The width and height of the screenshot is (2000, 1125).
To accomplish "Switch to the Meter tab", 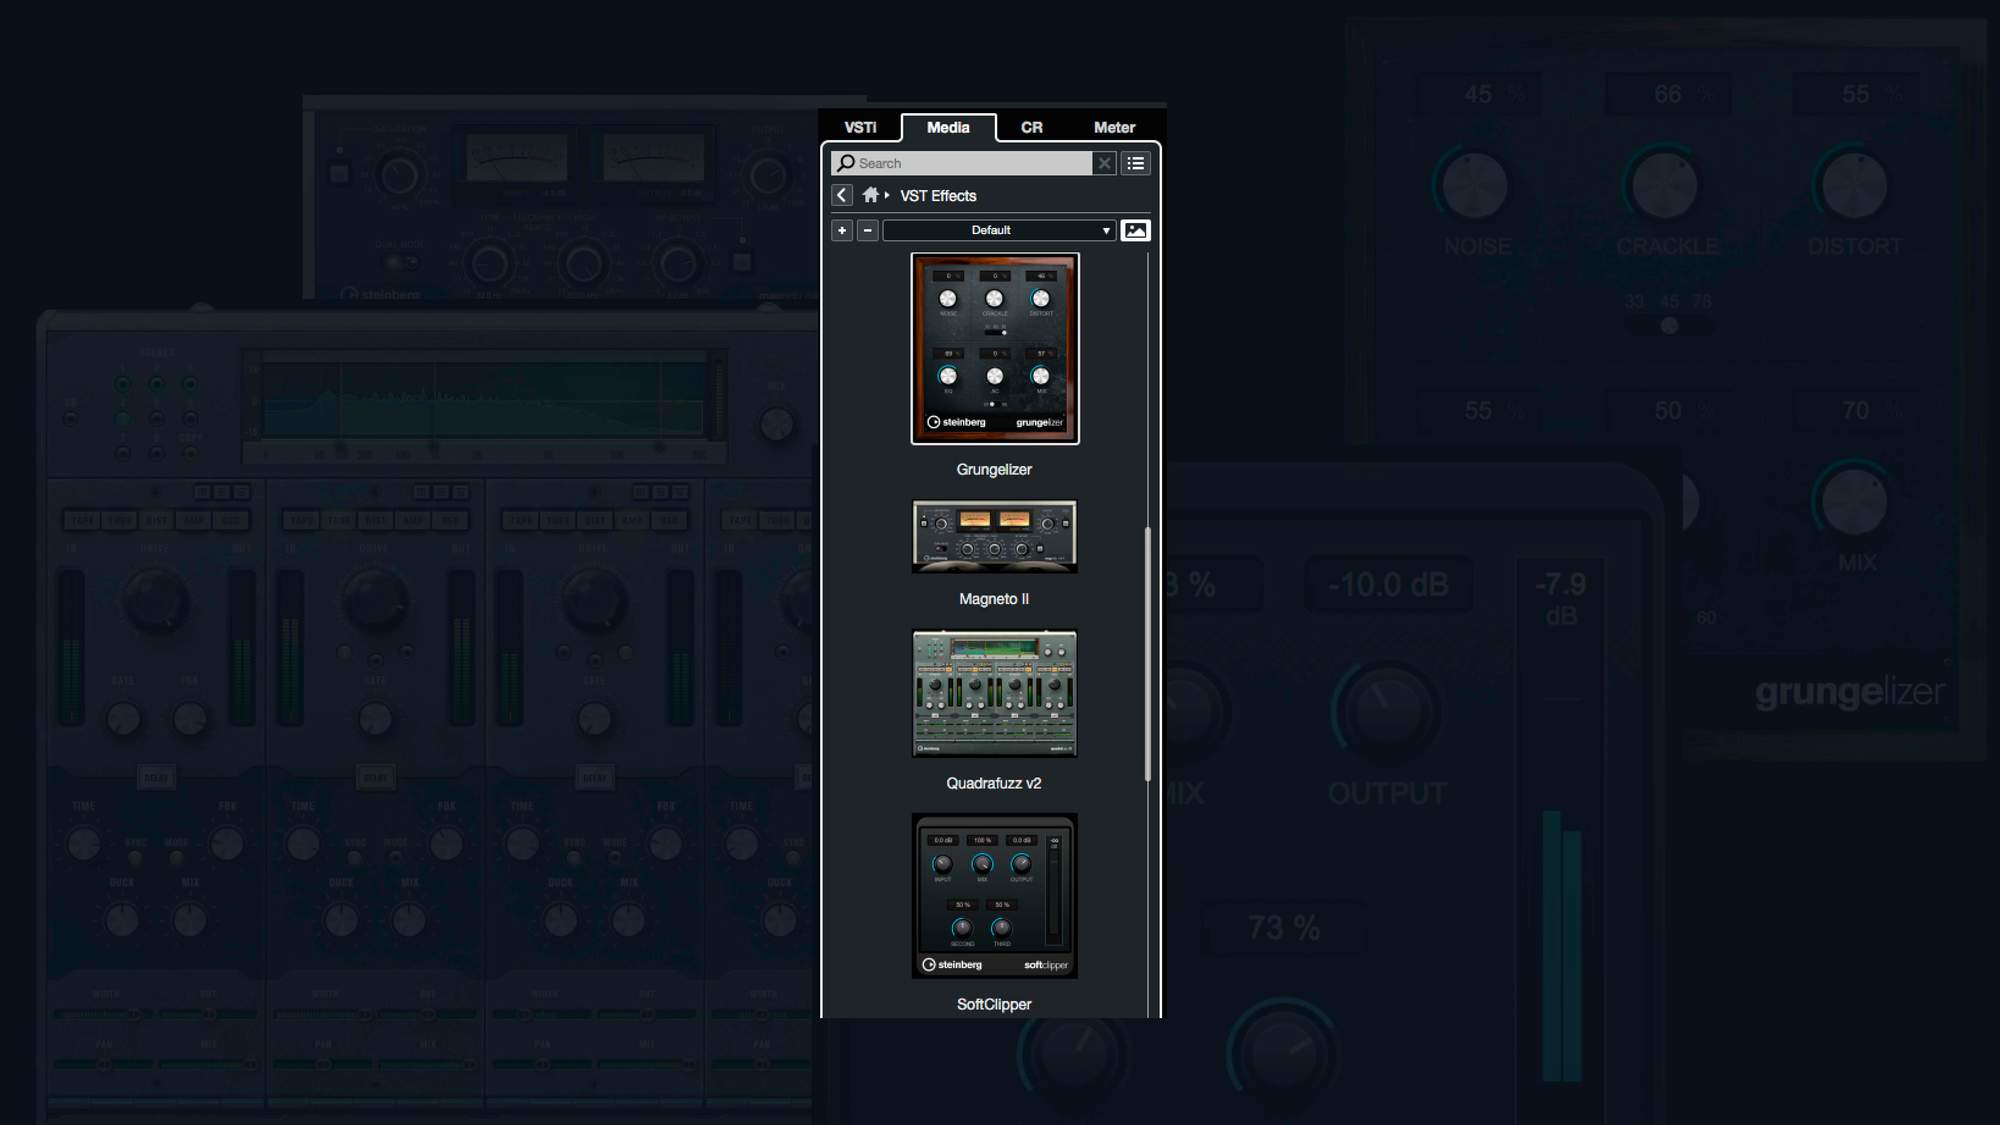I will point(1114,127).
